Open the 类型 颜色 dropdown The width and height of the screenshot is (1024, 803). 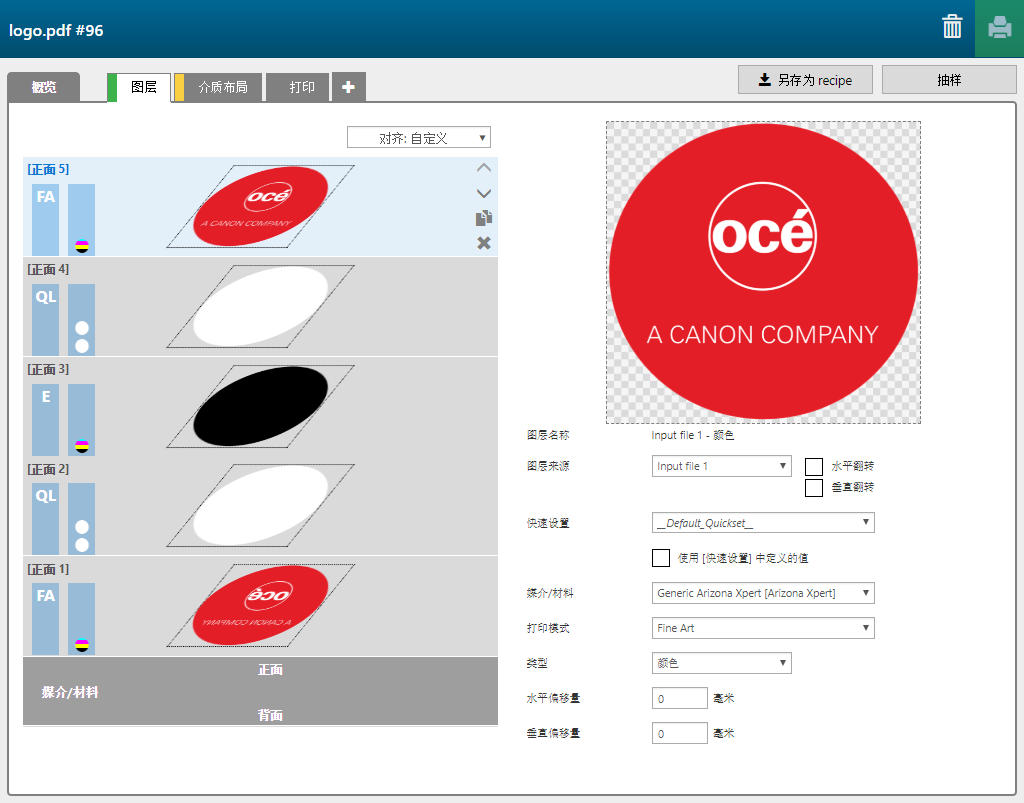coord(722,663)
